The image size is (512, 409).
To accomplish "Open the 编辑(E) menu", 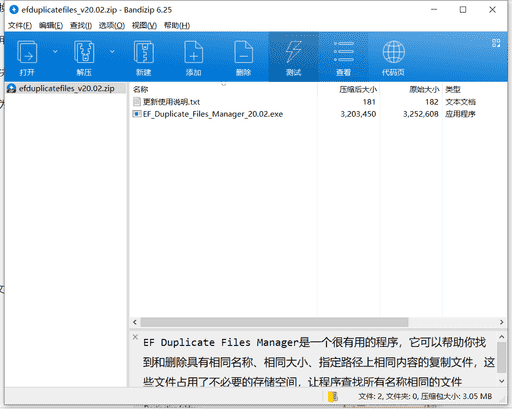I will [x=51, y=25].
